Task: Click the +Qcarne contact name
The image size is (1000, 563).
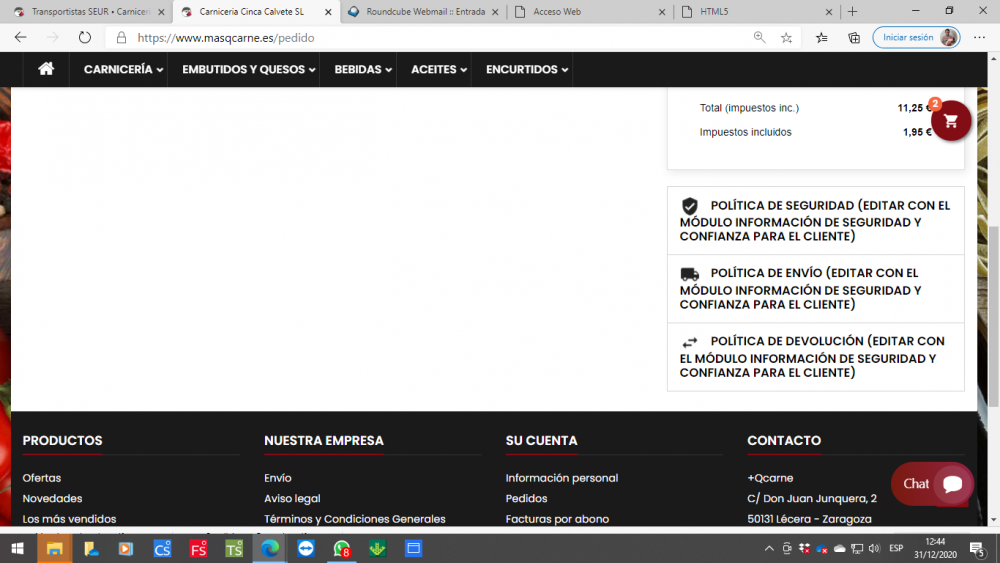Action: point(770,478)
